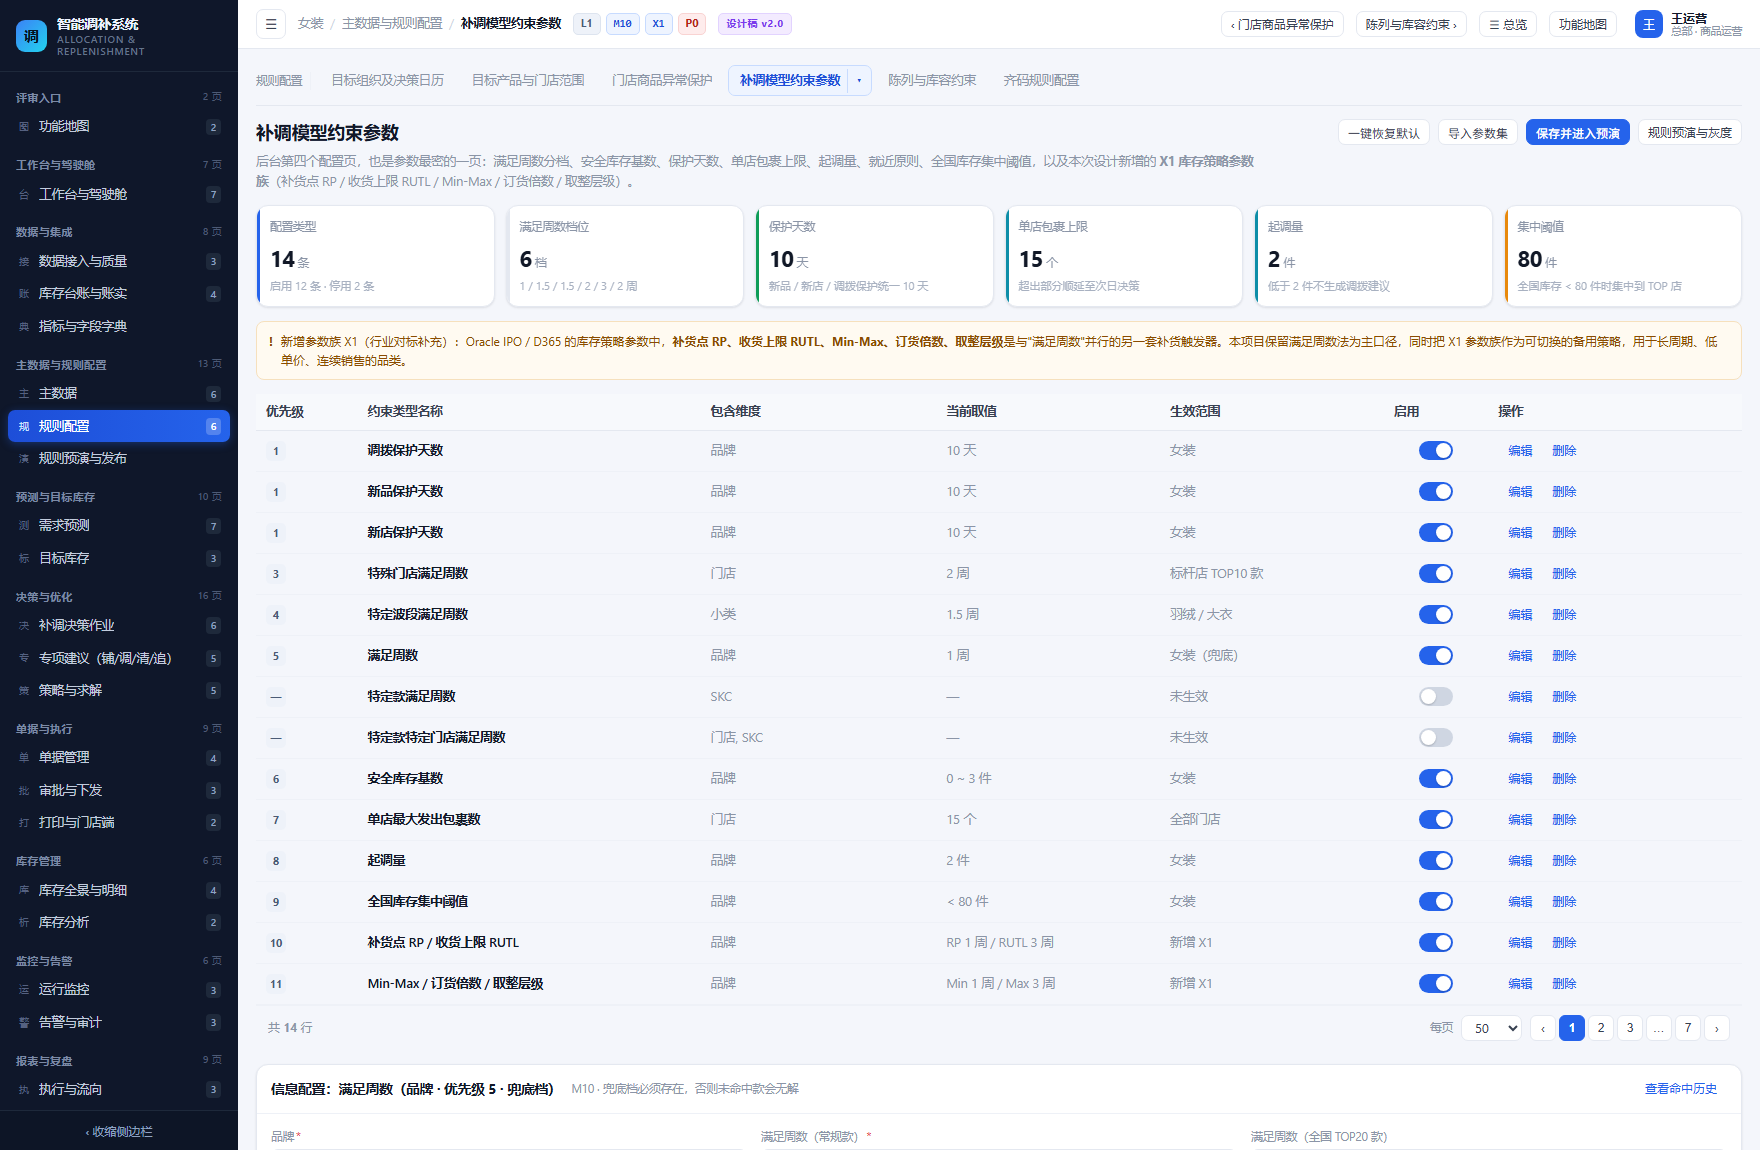The width and height of the screenshot is (1760, 1150).
Task: Open 库存台账与账实 sidebar item
Action: coord(119,294)
